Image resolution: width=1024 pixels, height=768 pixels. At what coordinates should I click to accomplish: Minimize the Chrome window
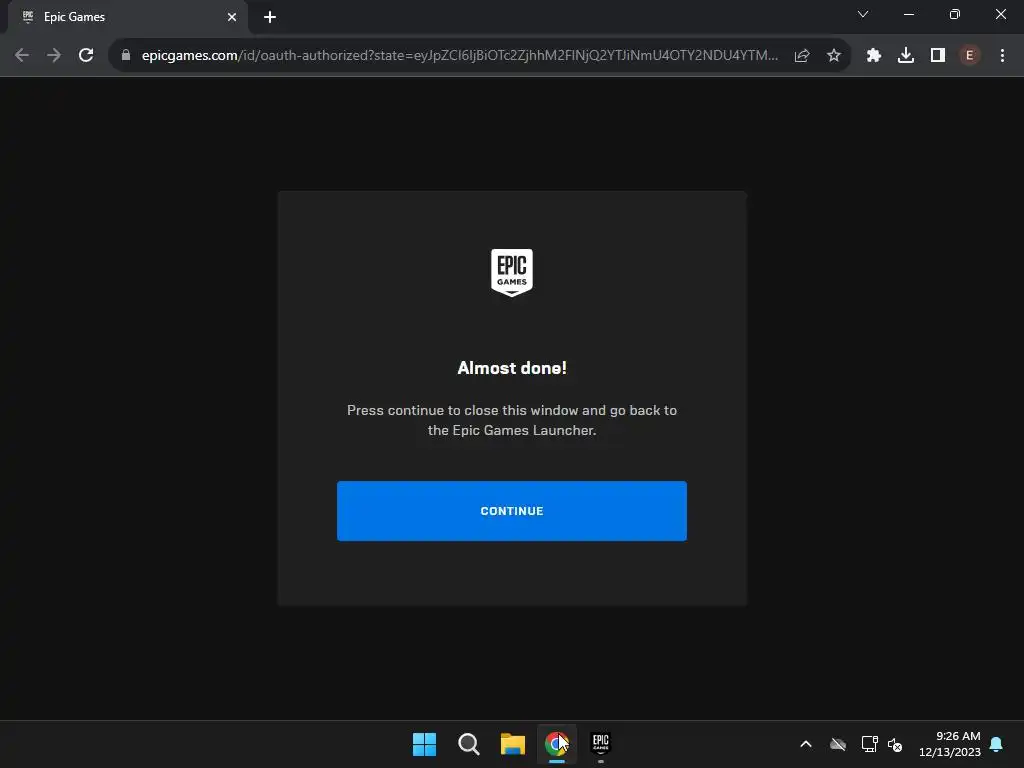point(908,14)
